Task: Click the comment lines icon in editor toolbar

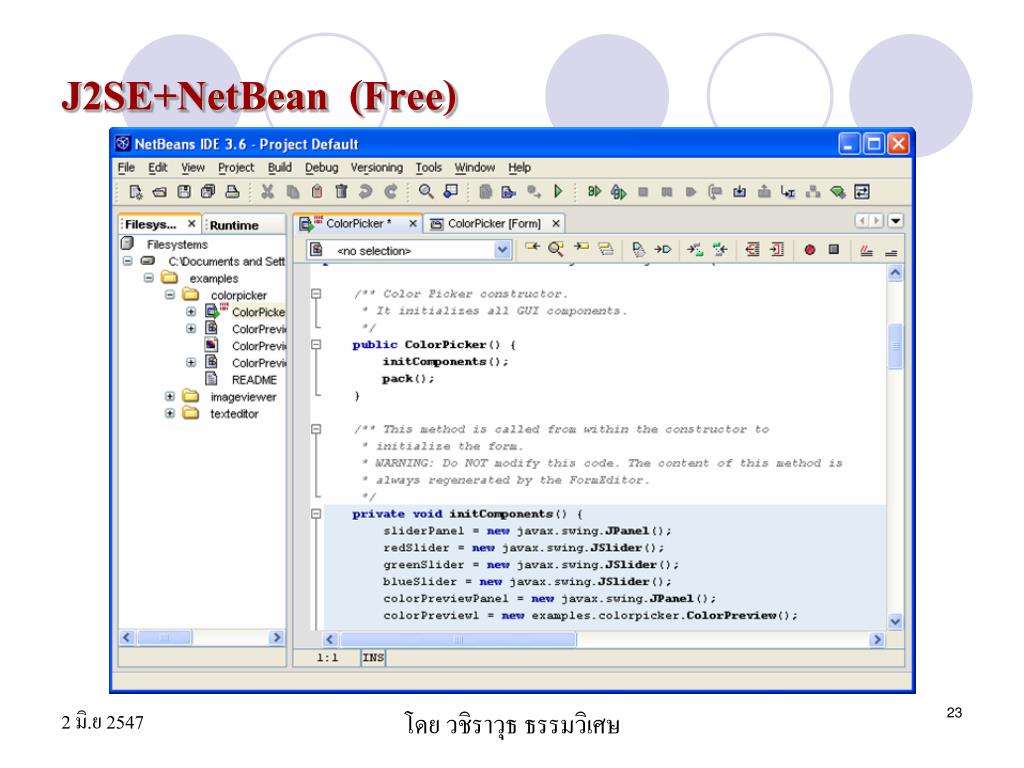Action: 867,249
